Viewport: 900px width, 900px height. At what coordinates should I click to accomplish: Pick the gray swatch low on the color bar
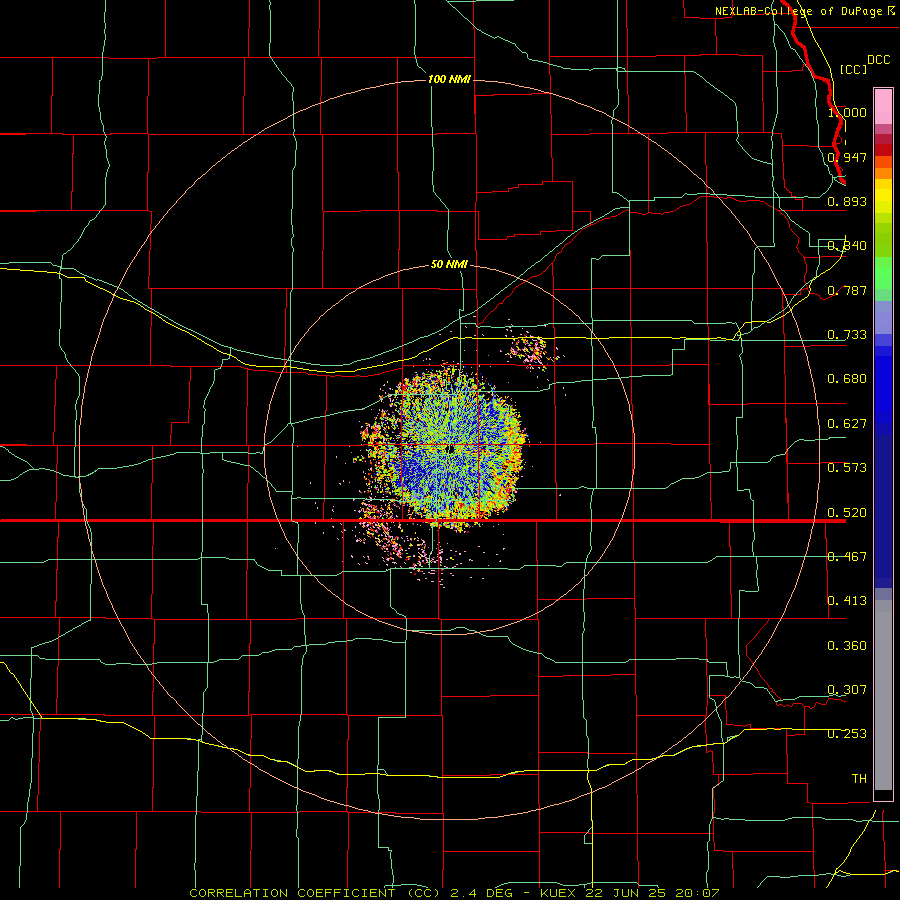(x=883, y=695)
